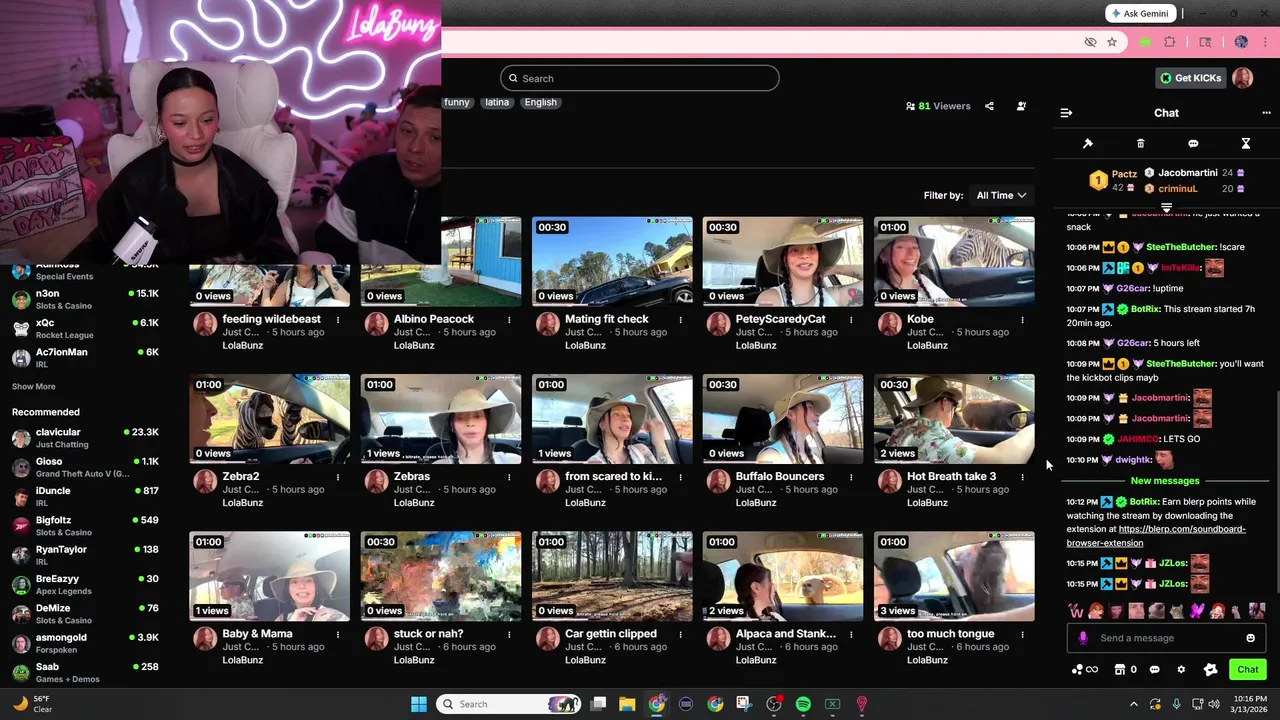The width and height of the screenshot is (1280, 720).
Task: Click the hourglass icon in chat toolbar
Action: pos(1246,144)
